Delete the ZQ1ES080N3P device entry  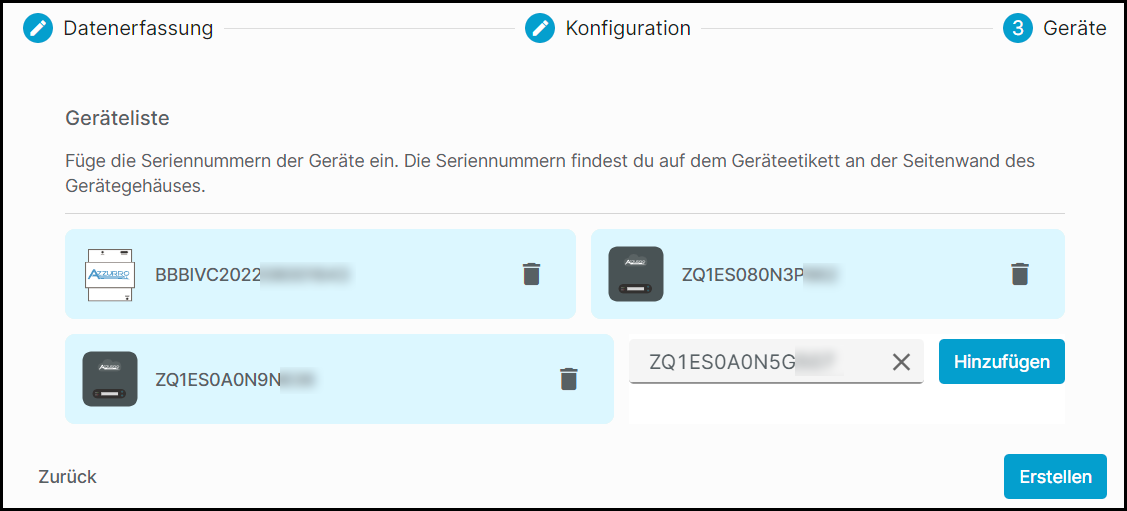point(1020,274)
